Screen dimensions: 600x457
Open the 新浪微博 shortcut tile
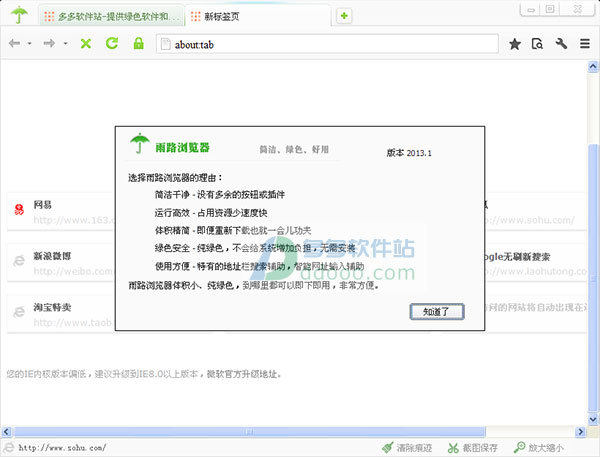pos(61,263)
